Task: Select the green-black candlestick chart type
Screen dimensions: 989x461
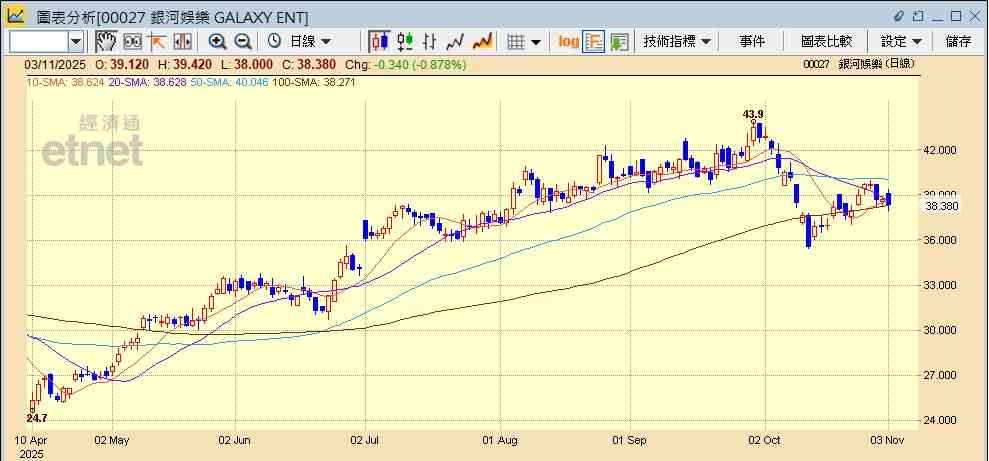Action: click(405, 41)
